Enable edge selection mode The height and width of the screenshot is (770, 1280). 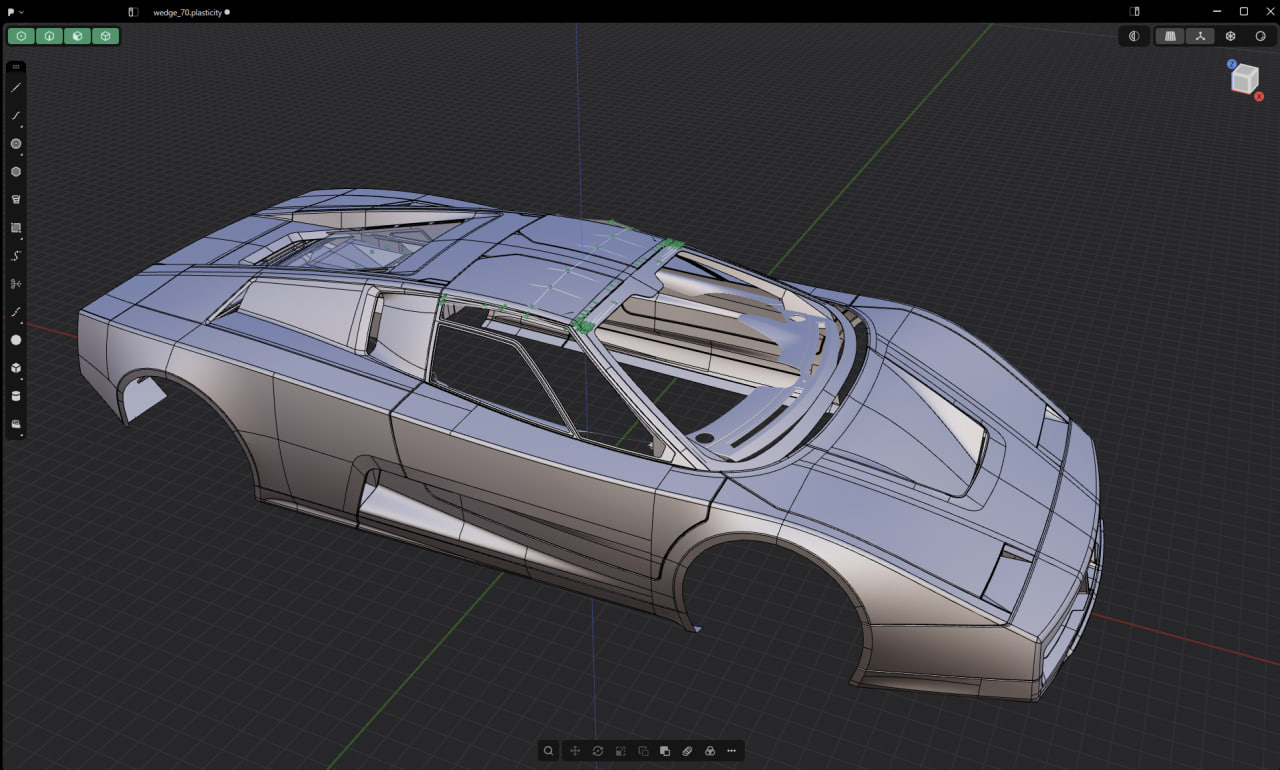[x=49, y=36]
